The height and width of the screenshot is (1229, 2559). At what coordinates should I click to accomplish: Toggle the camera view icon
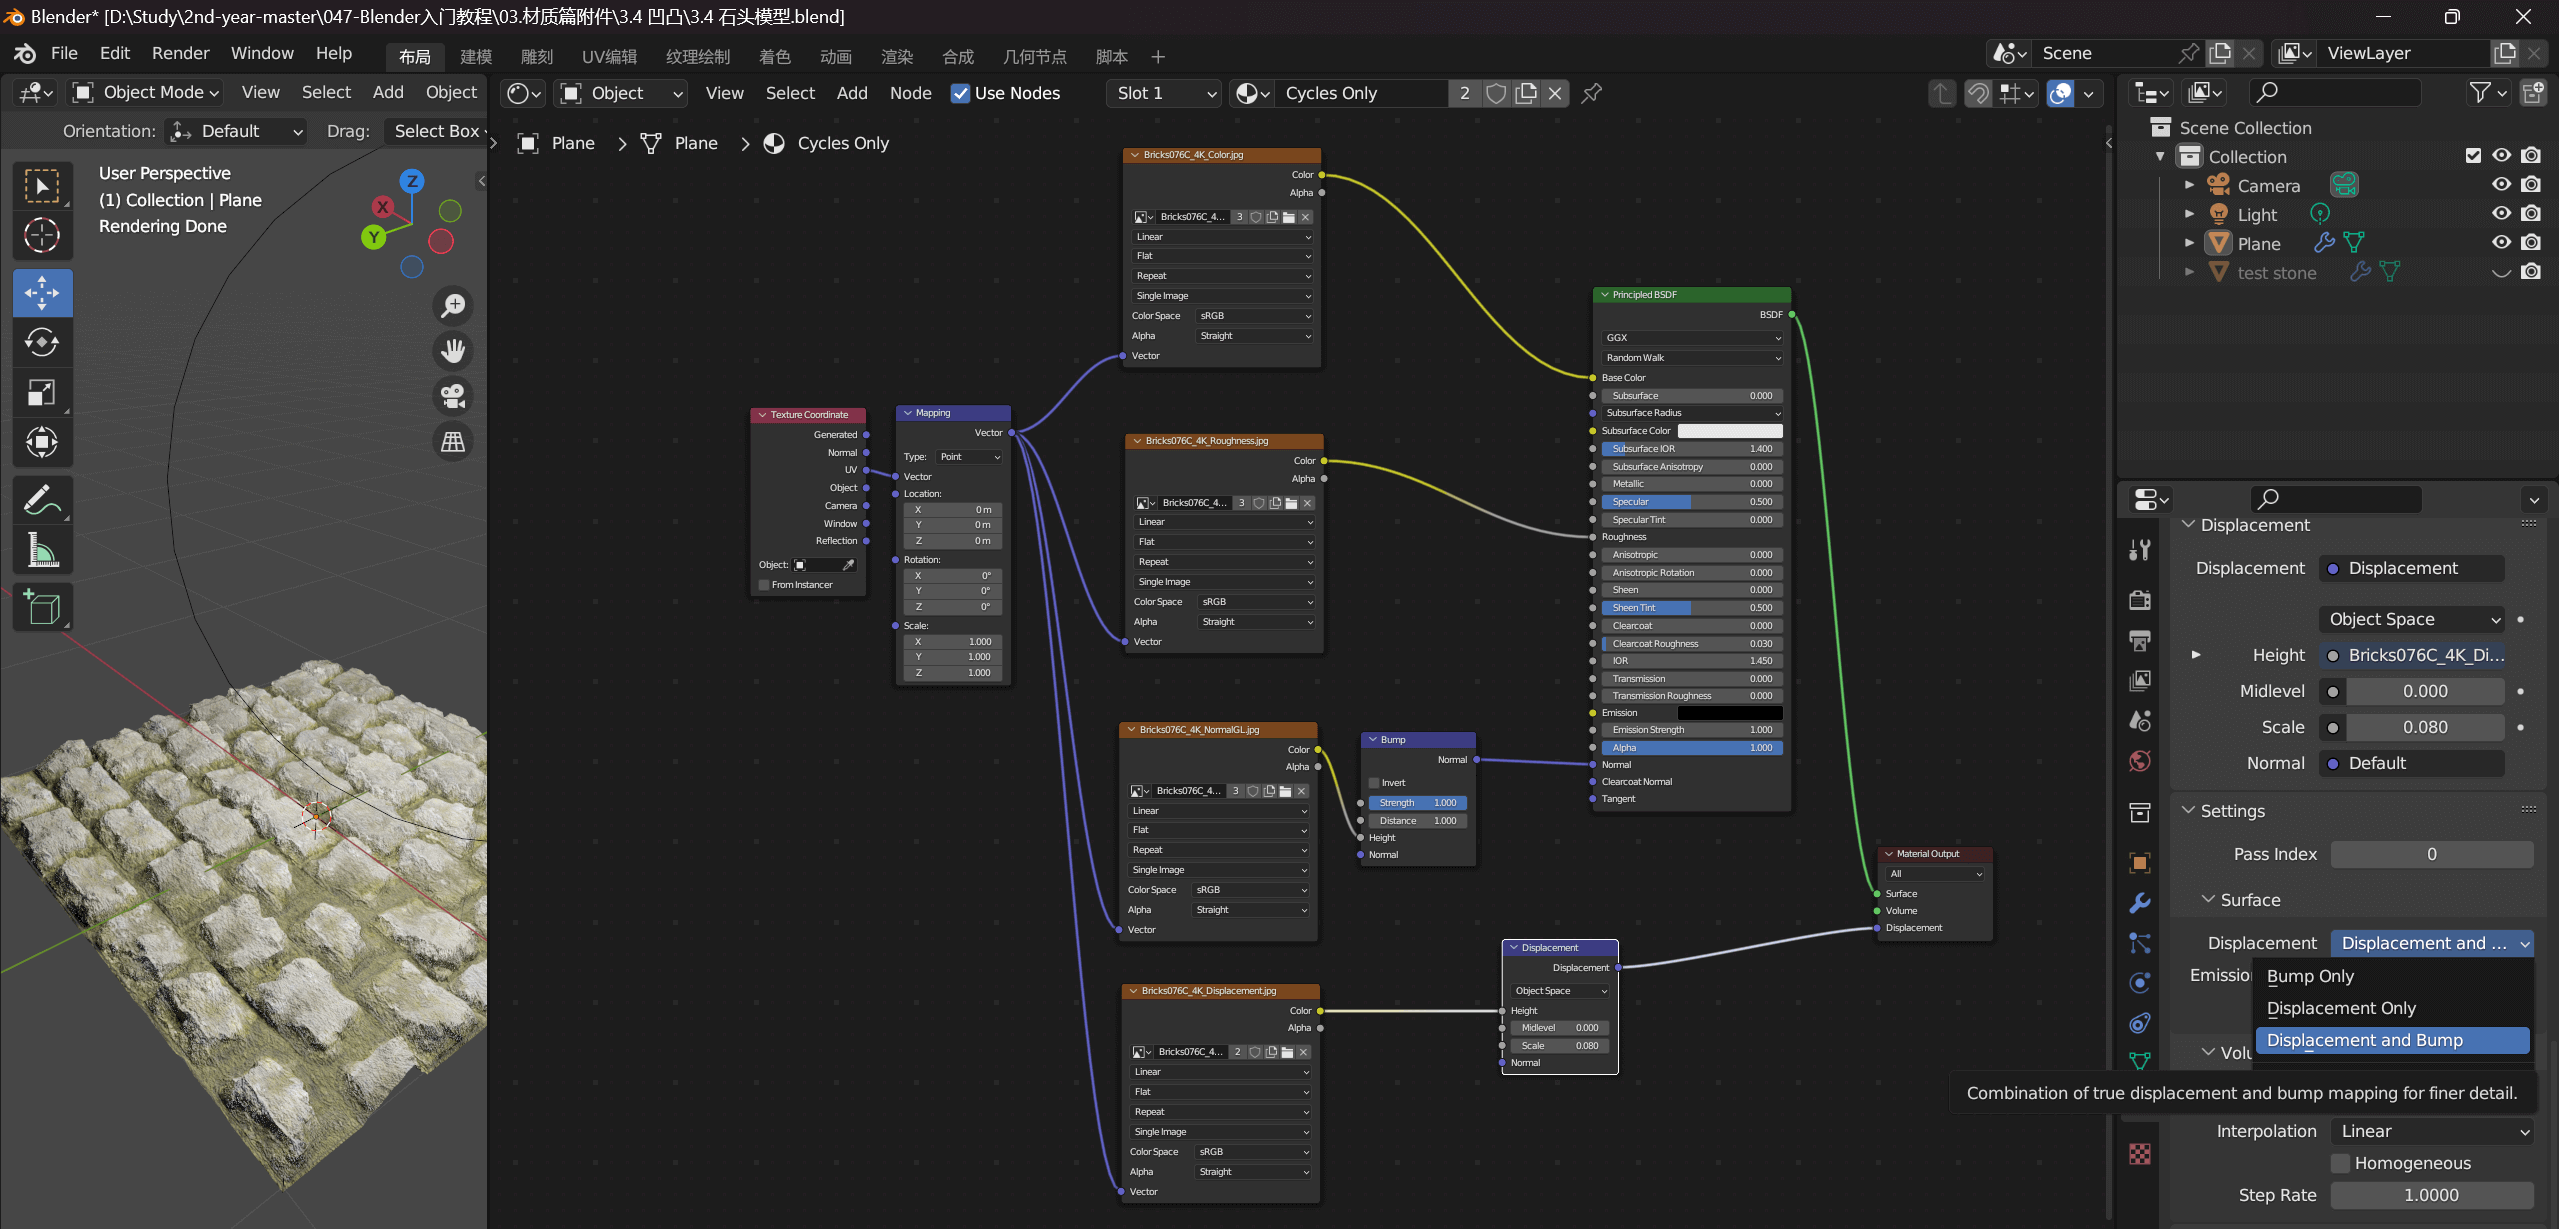453,396
